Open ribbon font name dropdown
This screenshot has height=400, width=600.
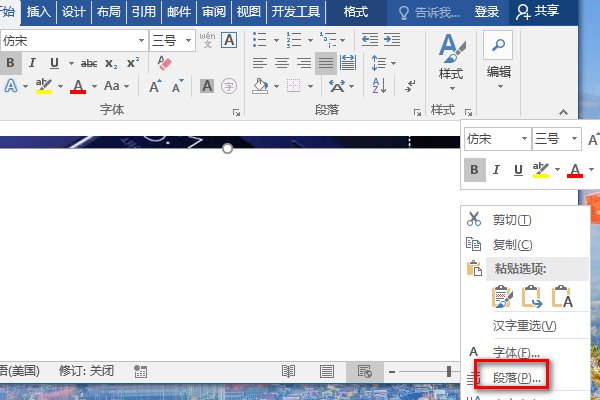141,40
